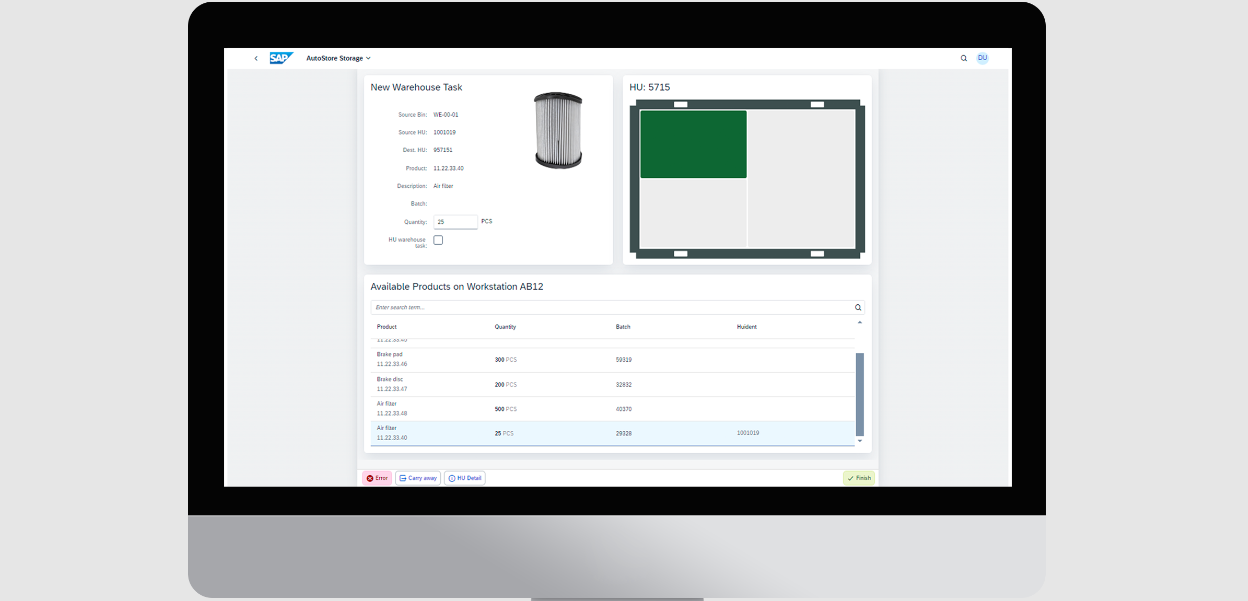The image size is (1248, 601).
Task: Select the green compartment of HU 5715
Action: [x=693, y=144]
